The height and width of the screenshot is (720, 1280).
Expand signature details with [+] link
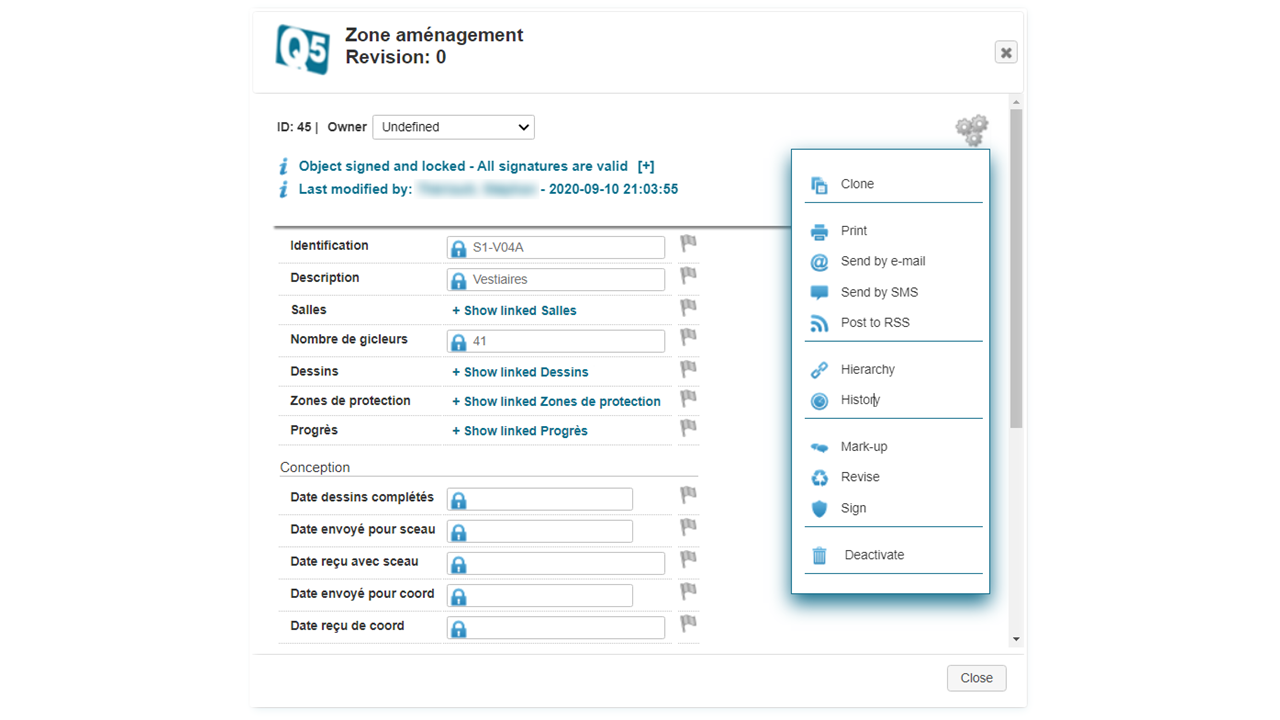(x=646, y=166)
